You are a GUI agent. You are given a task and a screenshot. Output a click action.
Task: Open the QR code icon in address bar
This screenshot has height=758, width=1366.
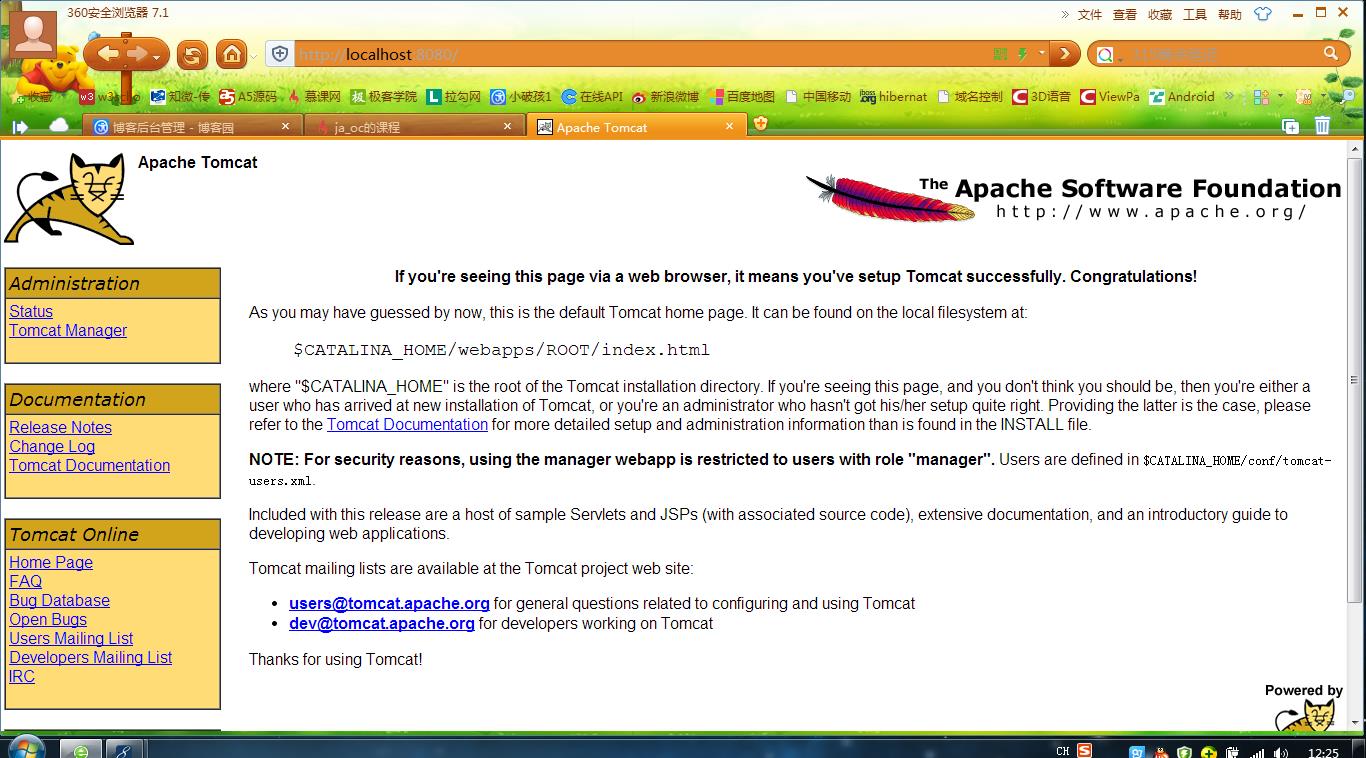point(1001,54)
